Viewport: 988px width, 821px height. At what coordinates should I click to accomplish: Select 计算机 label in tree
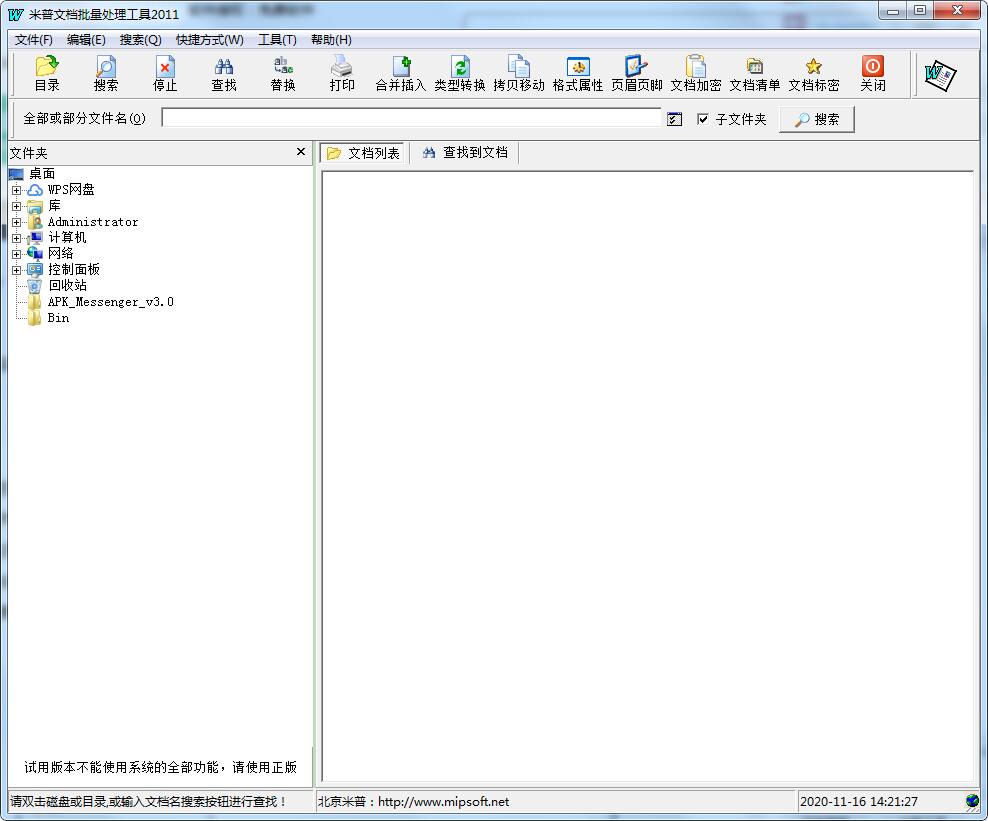pyautogui.click(x=67, y=238)
